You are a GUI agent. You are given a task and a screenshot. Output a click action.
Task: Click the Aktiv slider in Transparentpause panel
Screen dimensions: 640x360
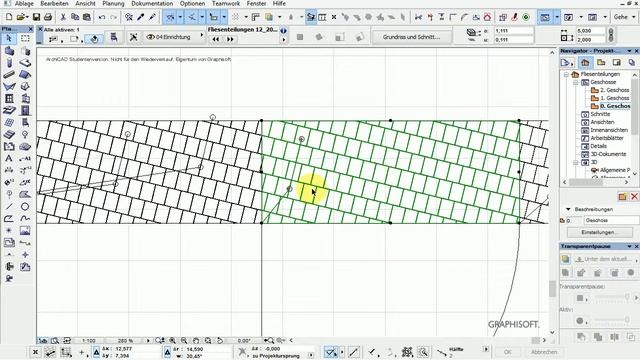tap(611, 320)
